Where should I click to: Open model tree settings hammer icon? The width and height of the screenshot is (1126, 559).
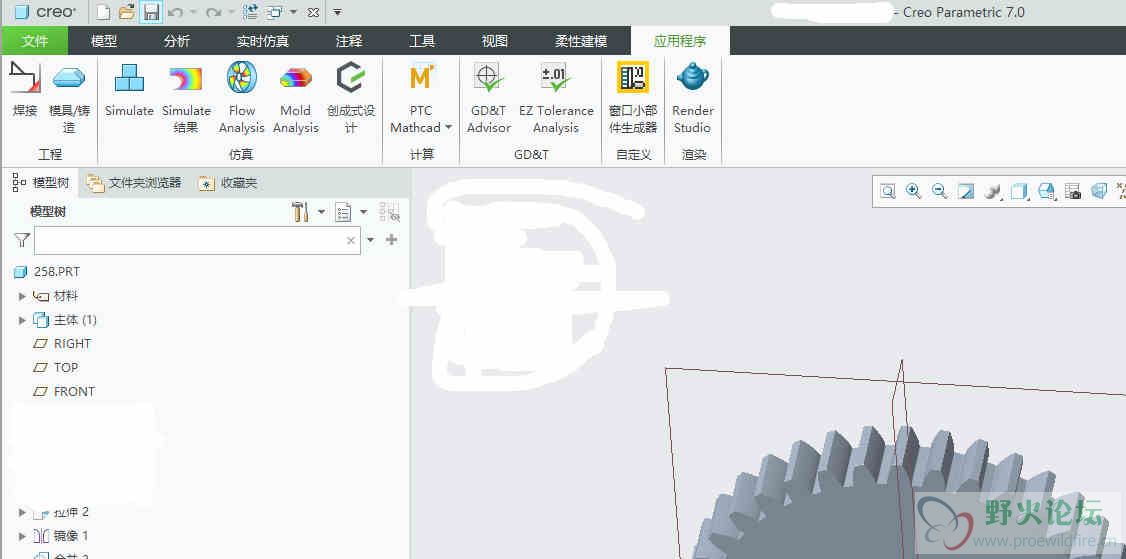[x=300, y=212]
